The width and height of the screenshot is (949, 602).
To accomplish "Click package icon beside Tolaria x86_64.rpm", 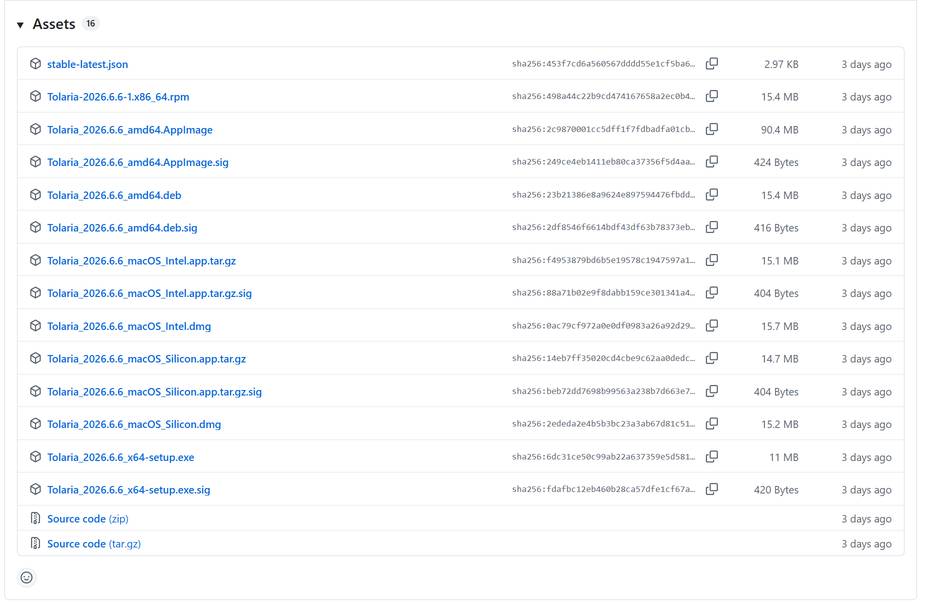I will coord(36,96).
